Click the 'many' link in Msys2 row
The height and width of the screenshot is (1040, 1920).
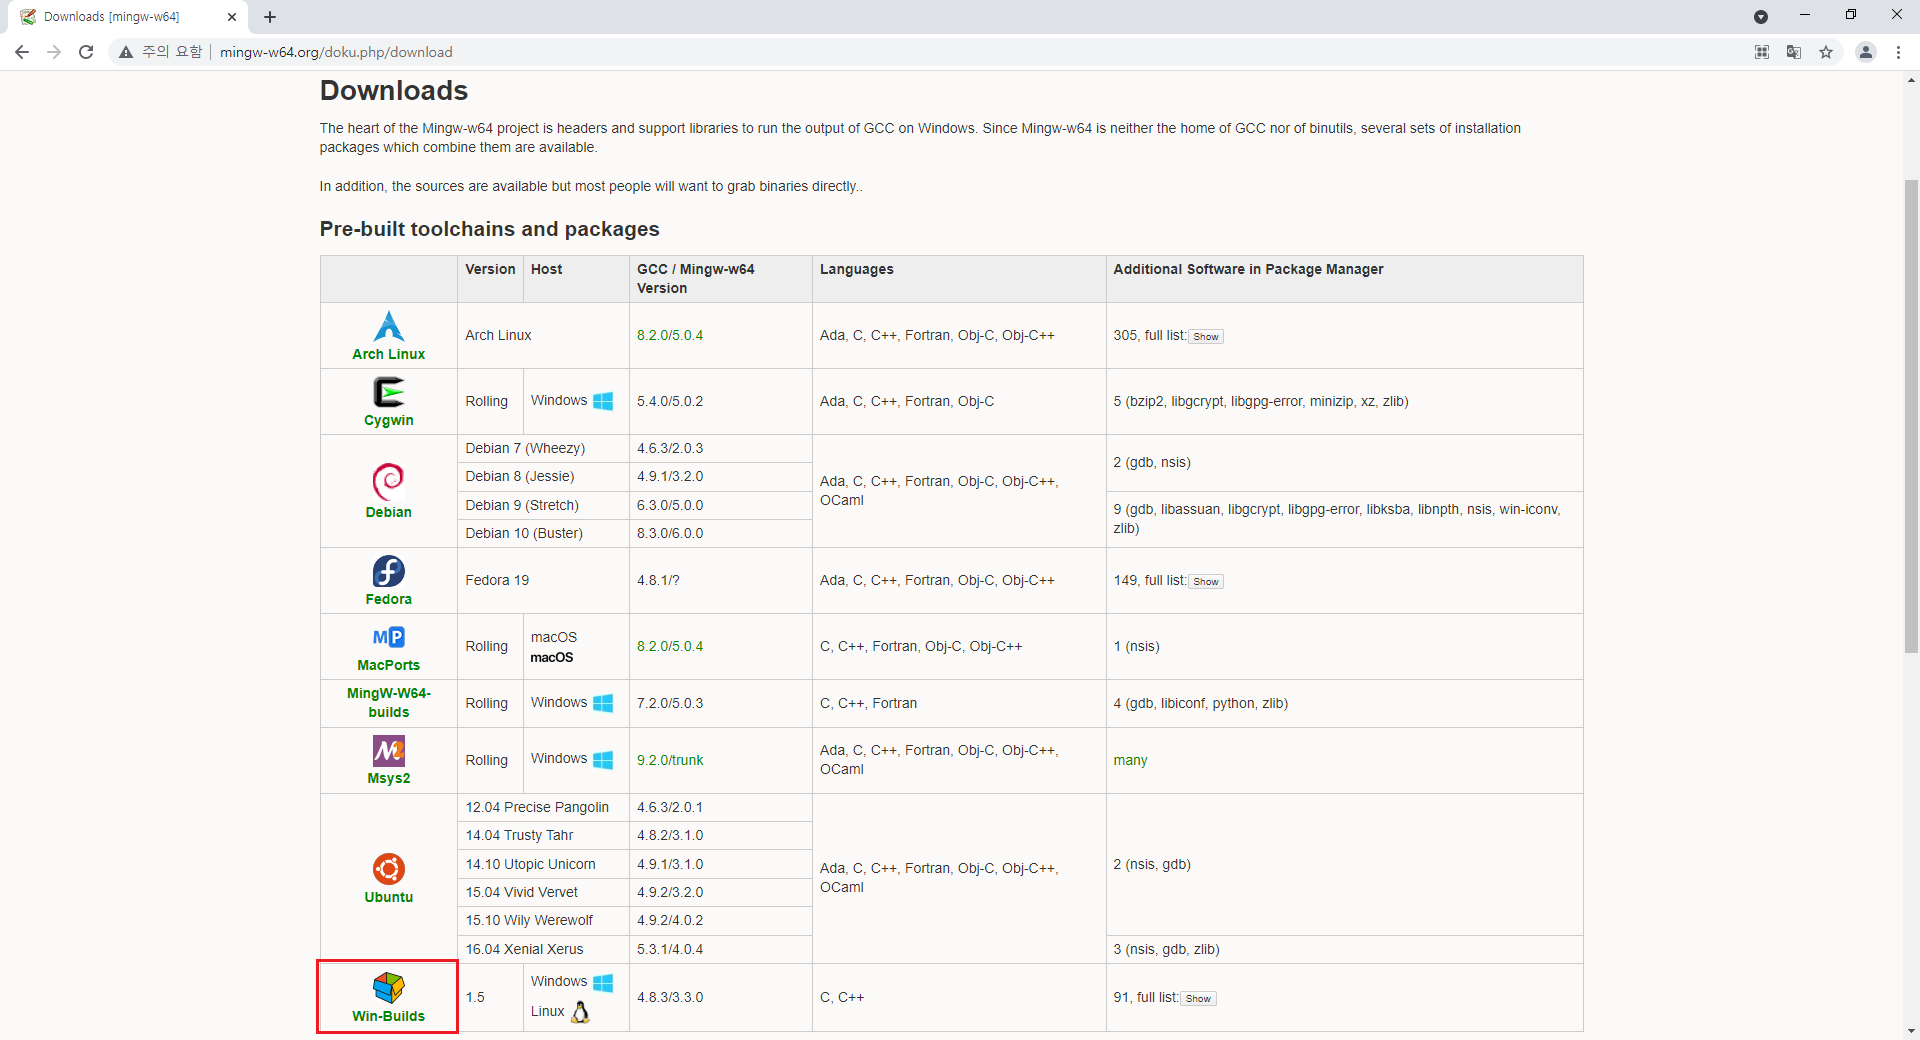(x=1130, y=760)
